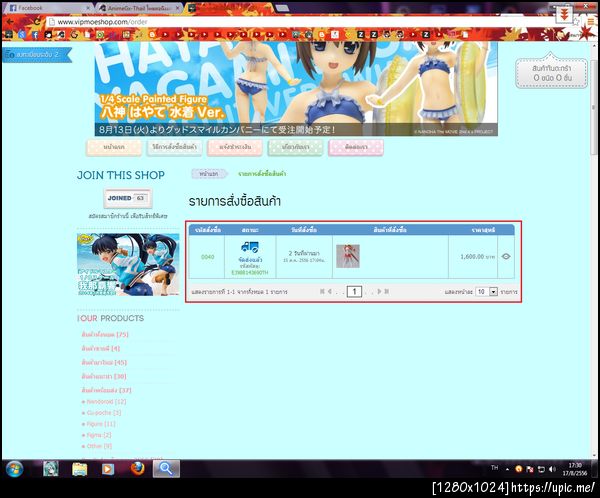Go to previous page in order list pager
The width and height of the screenshot is (600, 498).
click(330, 292)
